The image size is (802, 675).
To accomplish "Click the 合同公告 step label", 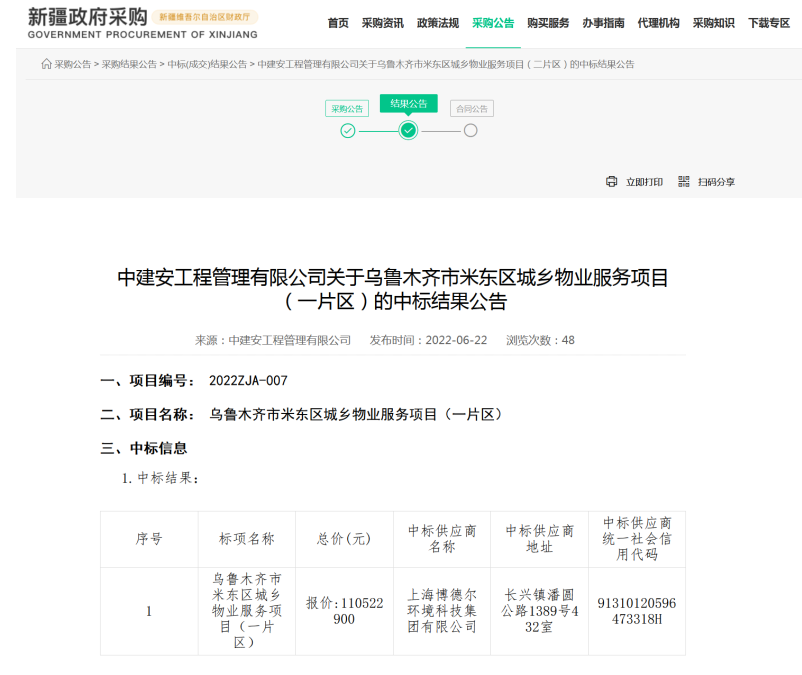I will tap(471, 109).
